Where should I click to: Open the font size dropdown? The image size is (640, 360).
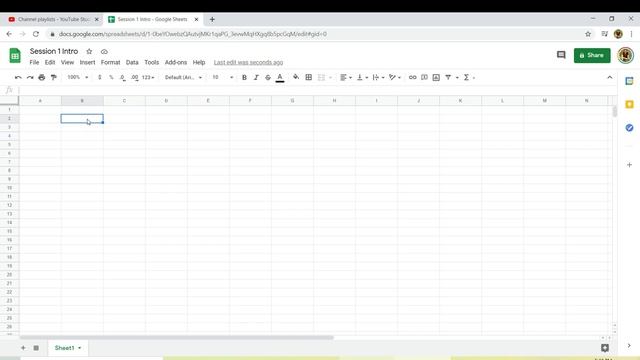coord(222,77)
